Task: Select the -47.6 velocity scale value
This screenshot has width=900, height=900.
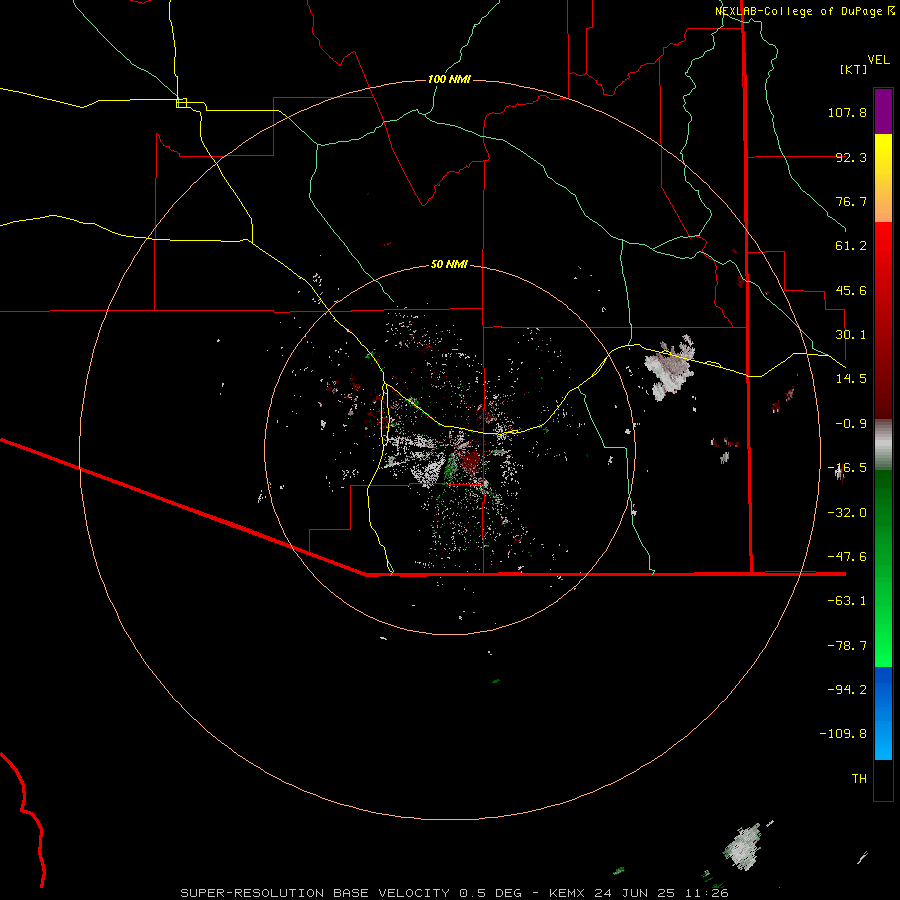Action: 847,557
